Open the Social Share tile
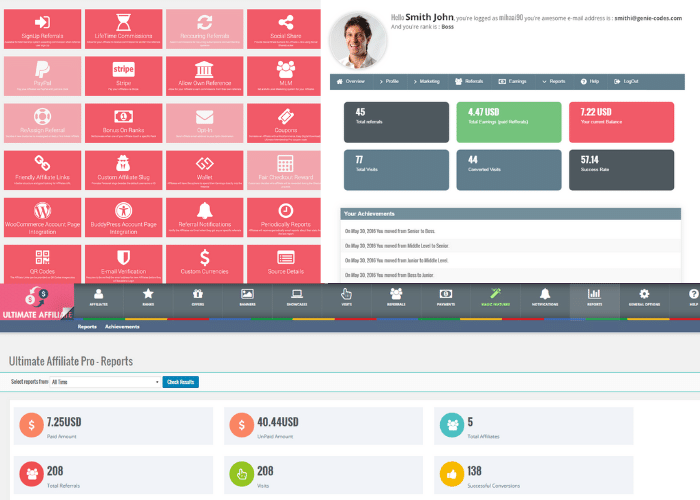This screenshot has height=500, width=700. click(284, 29)
